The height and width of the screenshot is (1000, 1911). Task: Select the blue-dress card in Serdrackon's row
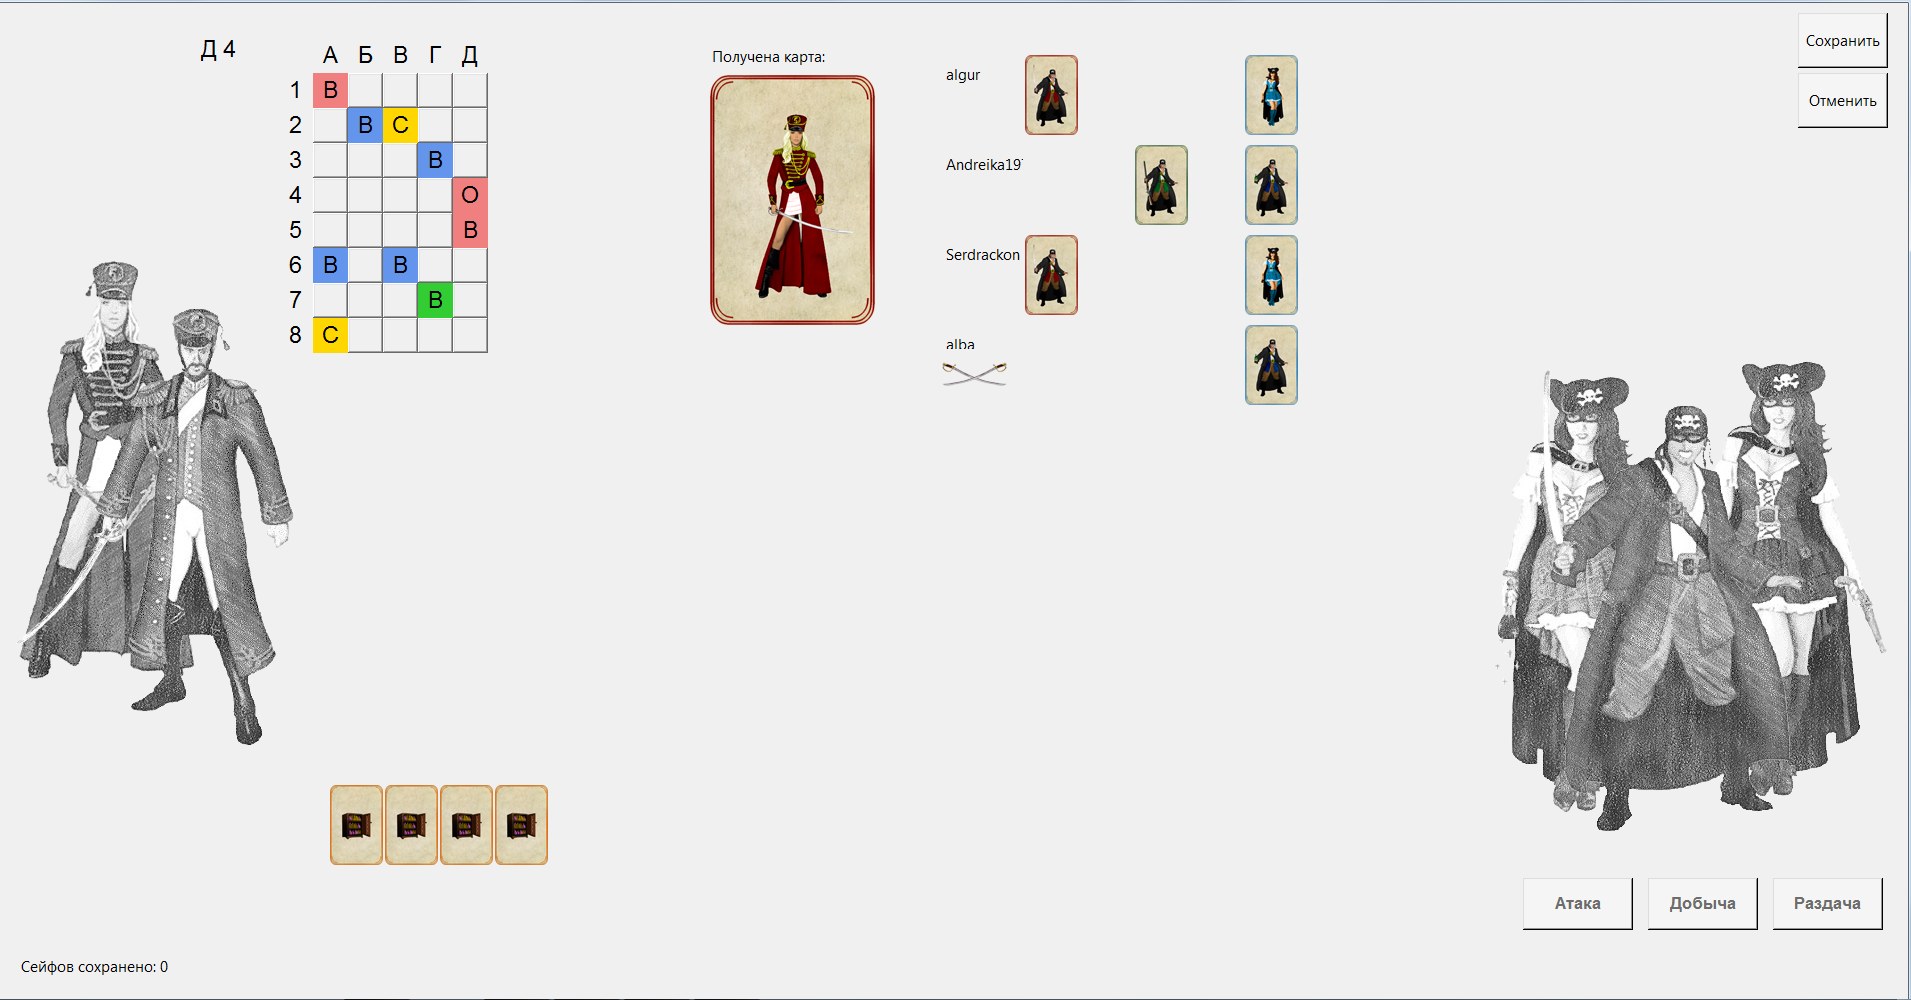(1271, 275)
